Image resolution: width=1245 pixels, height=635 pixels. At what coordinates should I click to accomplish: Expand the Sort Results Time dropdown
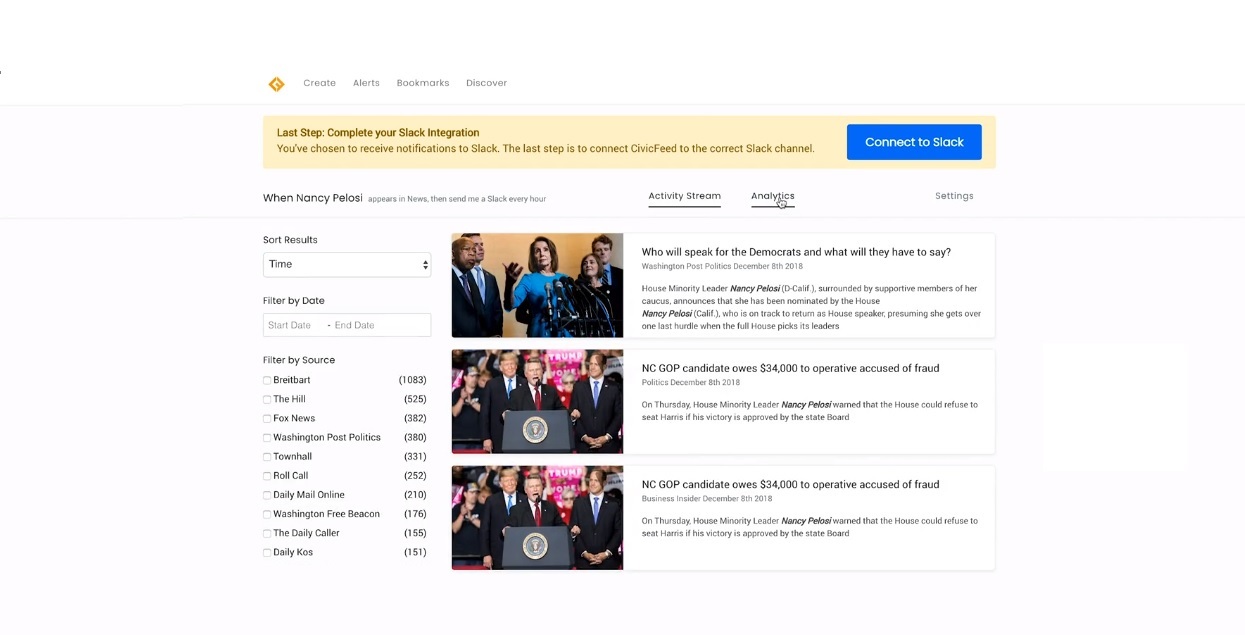point(346,264)
